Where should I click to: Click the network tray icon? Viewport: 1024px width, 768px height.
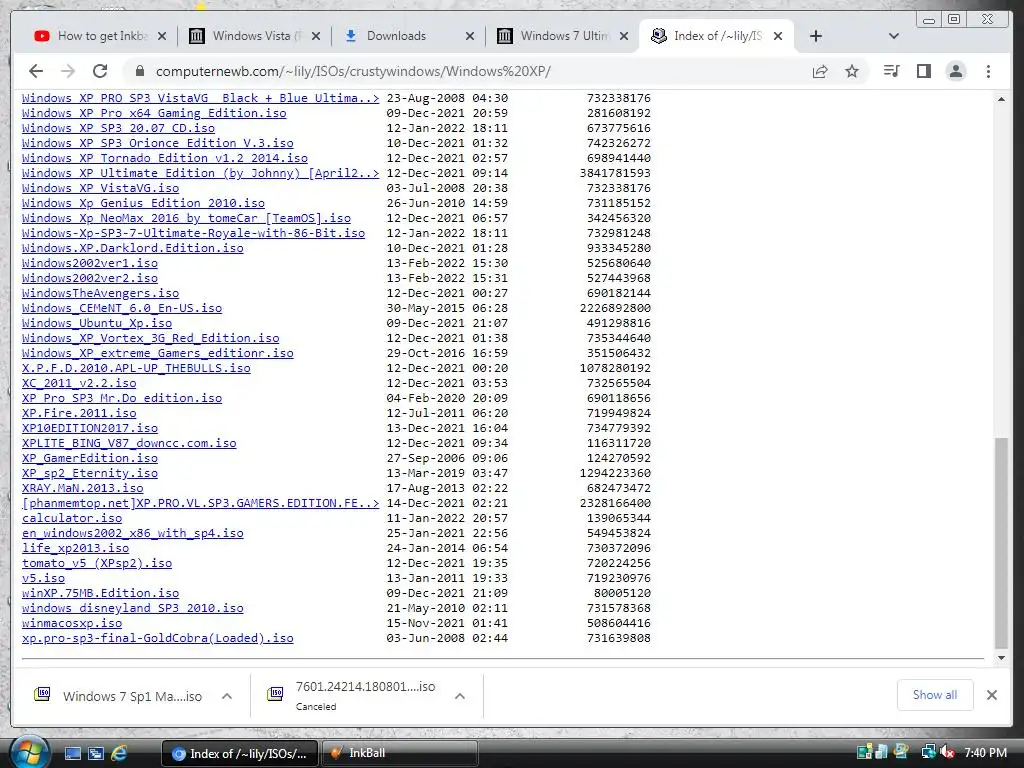929,753
